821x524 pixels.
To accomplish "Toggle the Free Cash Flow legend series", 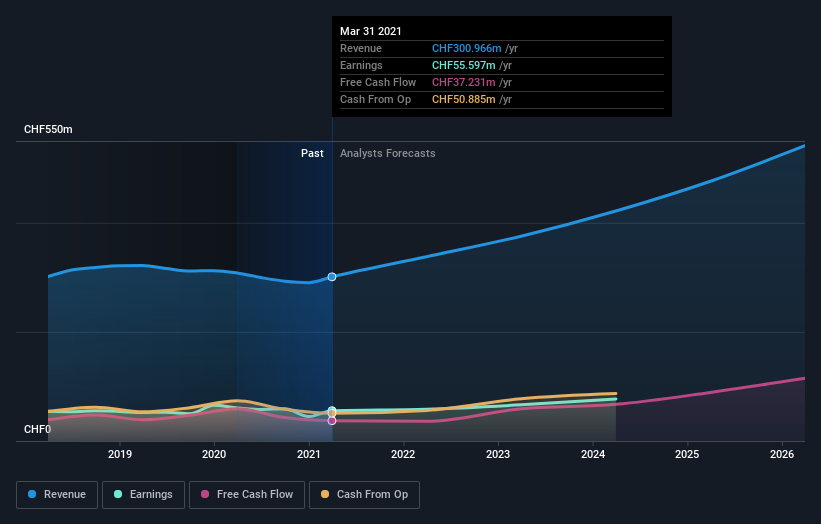I will tap(247, 495).
